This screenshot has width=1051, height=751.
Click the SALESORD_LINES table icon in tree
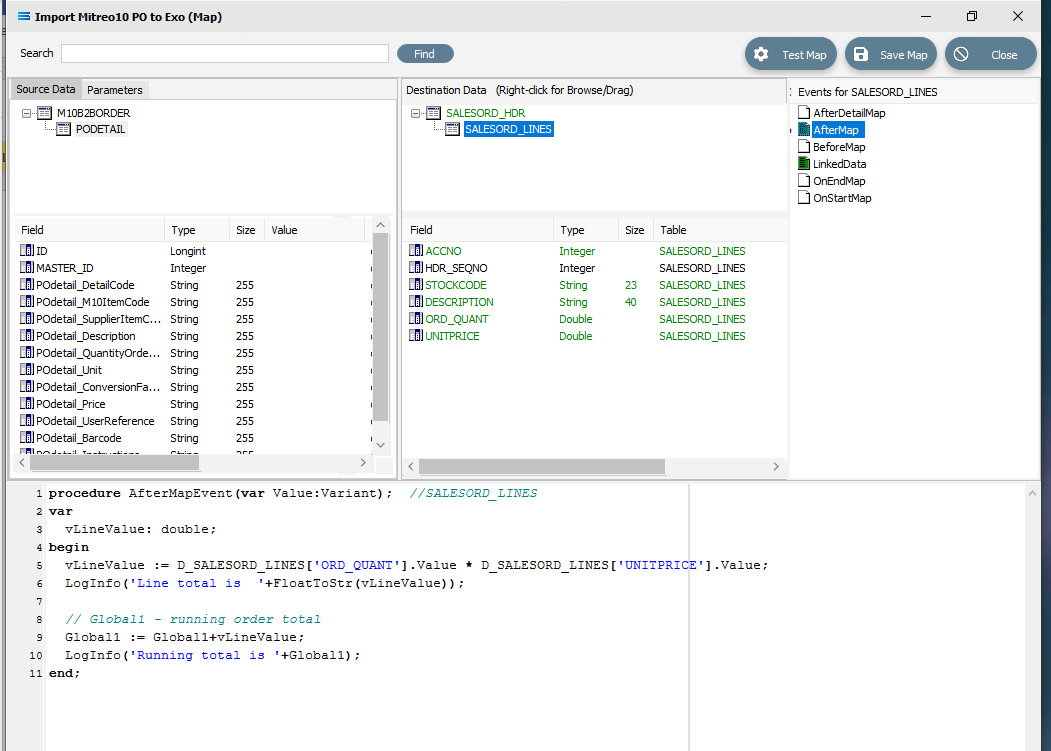453,129
